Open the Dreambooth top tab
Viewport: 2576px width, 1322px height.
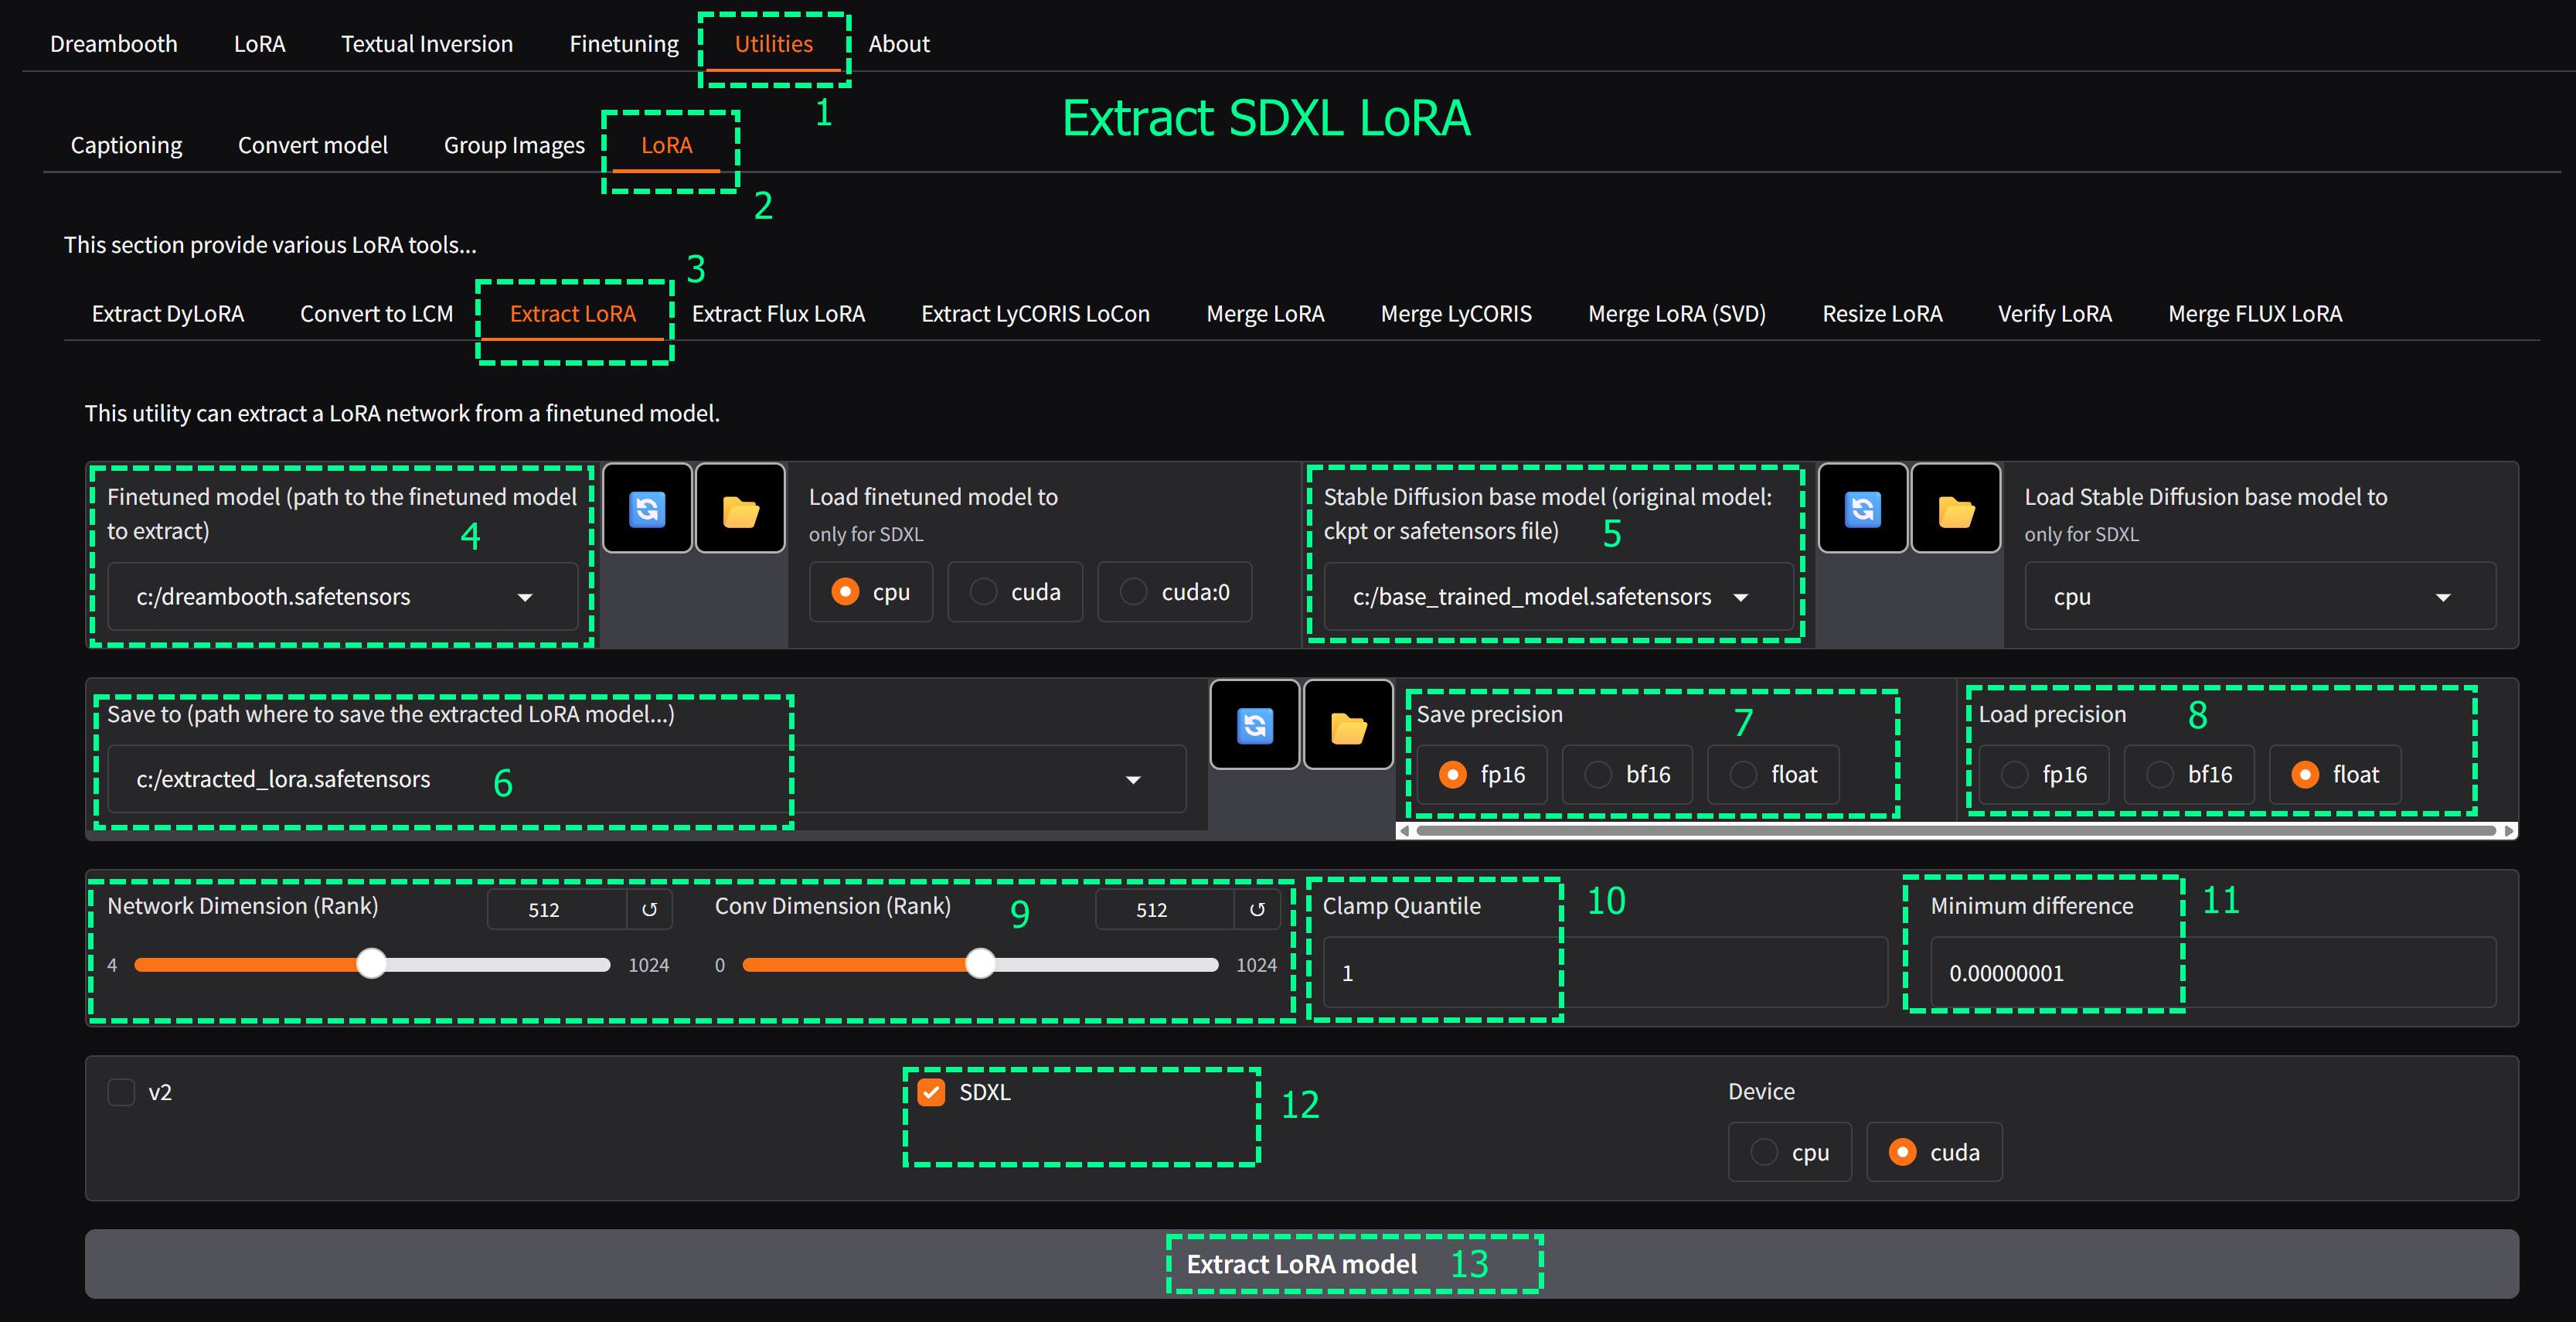(114, 44)
